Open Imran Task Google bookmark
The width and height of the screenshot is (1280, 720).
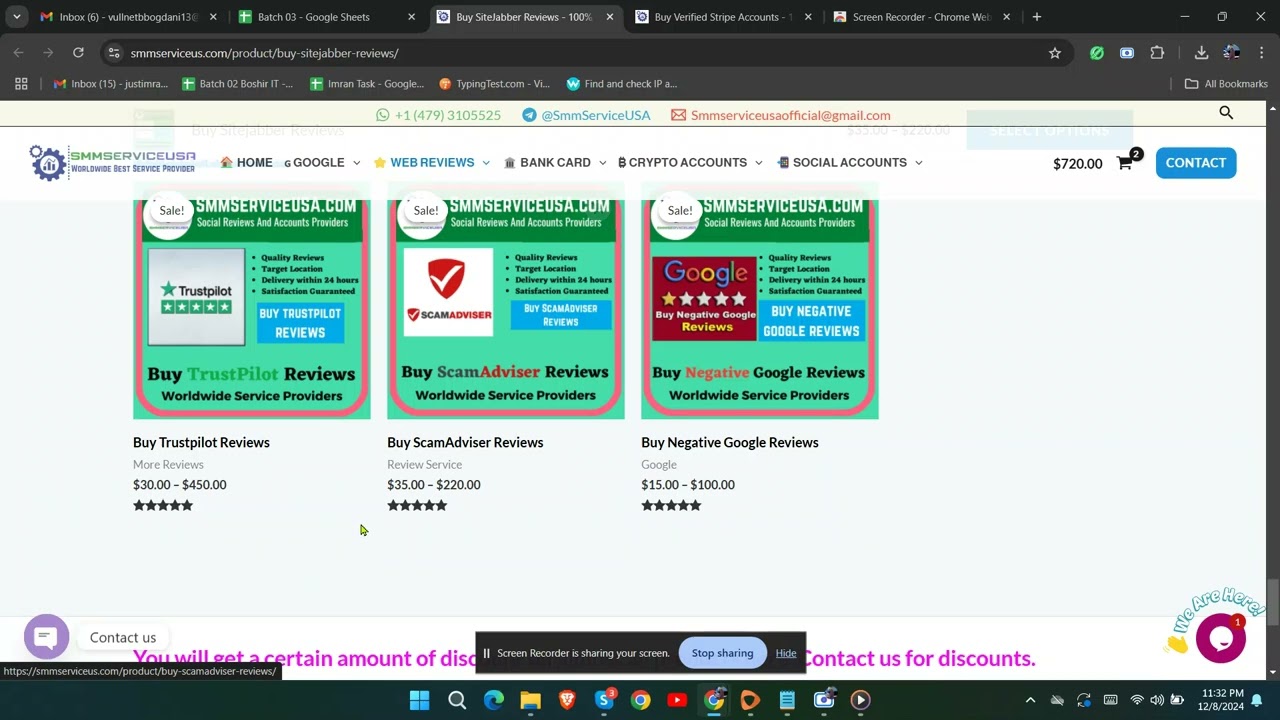(367, 84)
